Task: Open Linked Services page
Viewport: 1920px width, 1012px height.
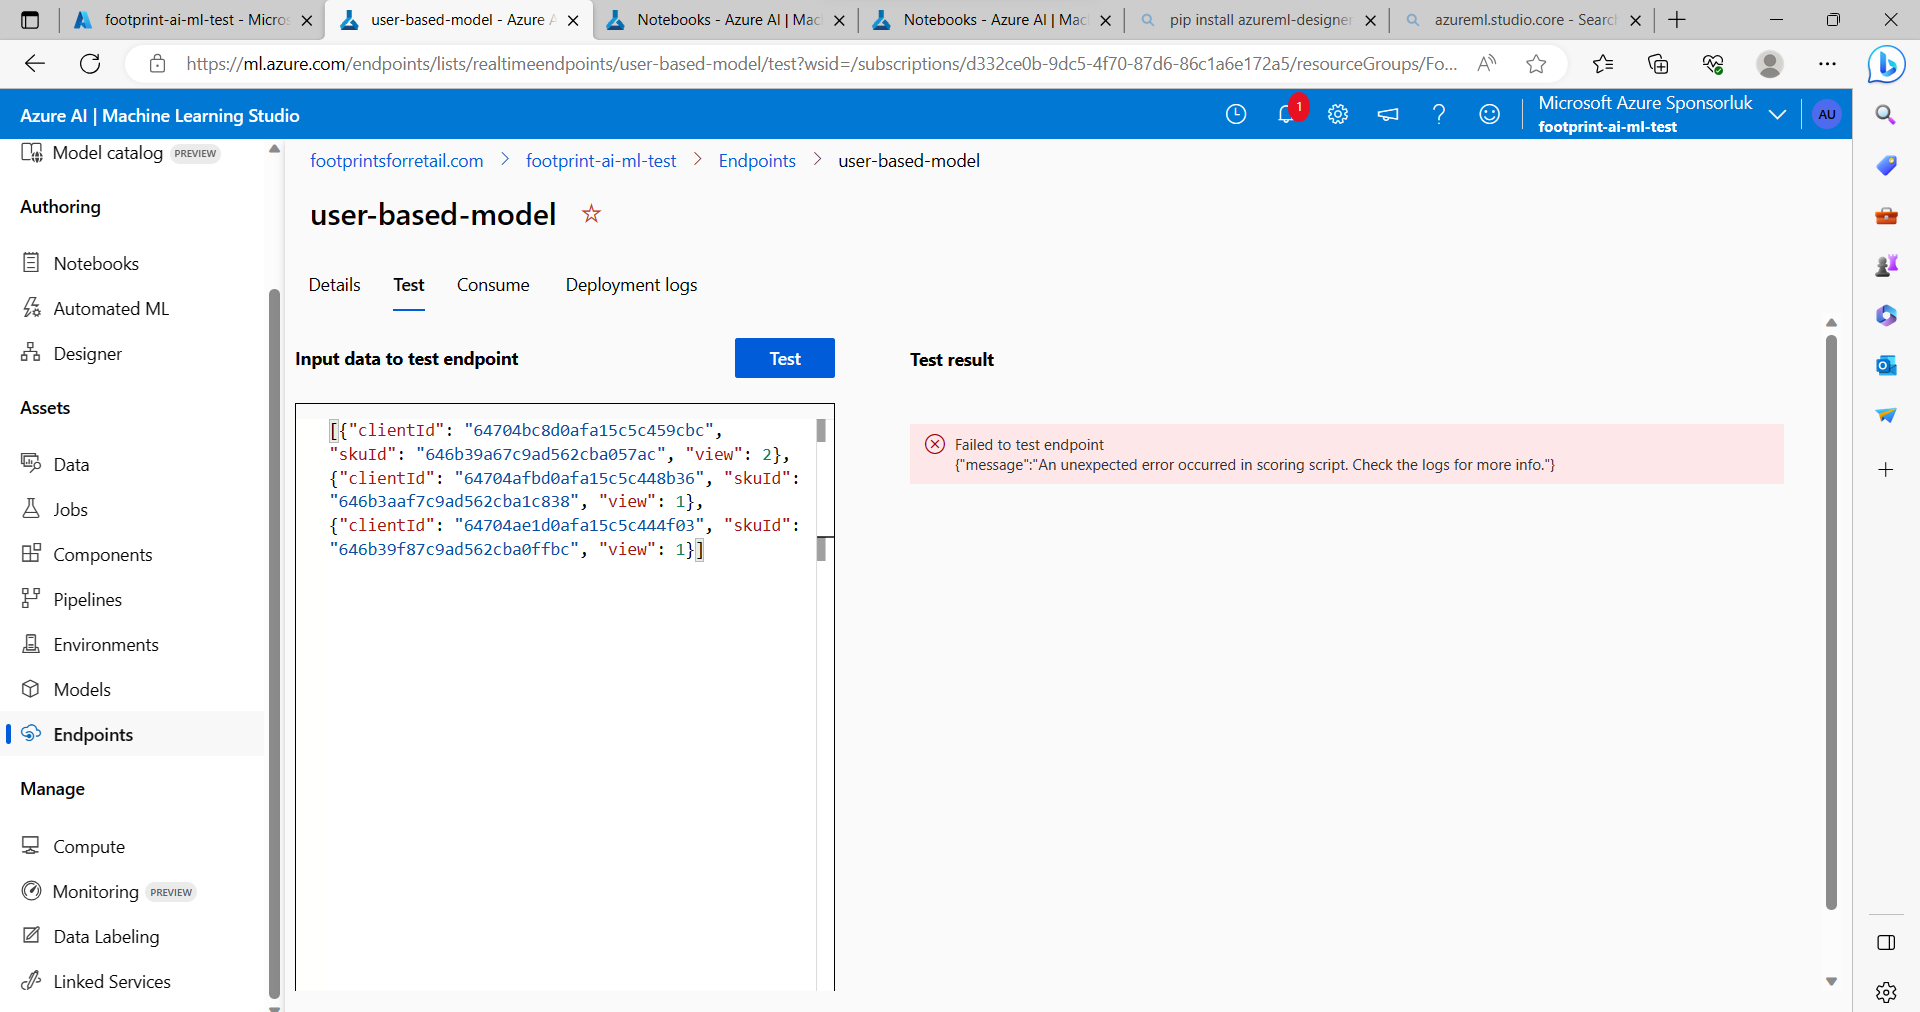Action: pyautogui.click(x=111, y=981)
